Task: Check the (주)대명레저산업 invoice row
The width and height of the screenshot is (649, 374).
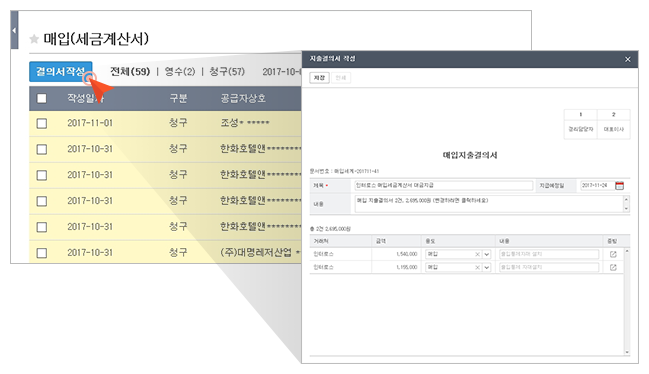Action: [x=42, y=253]
